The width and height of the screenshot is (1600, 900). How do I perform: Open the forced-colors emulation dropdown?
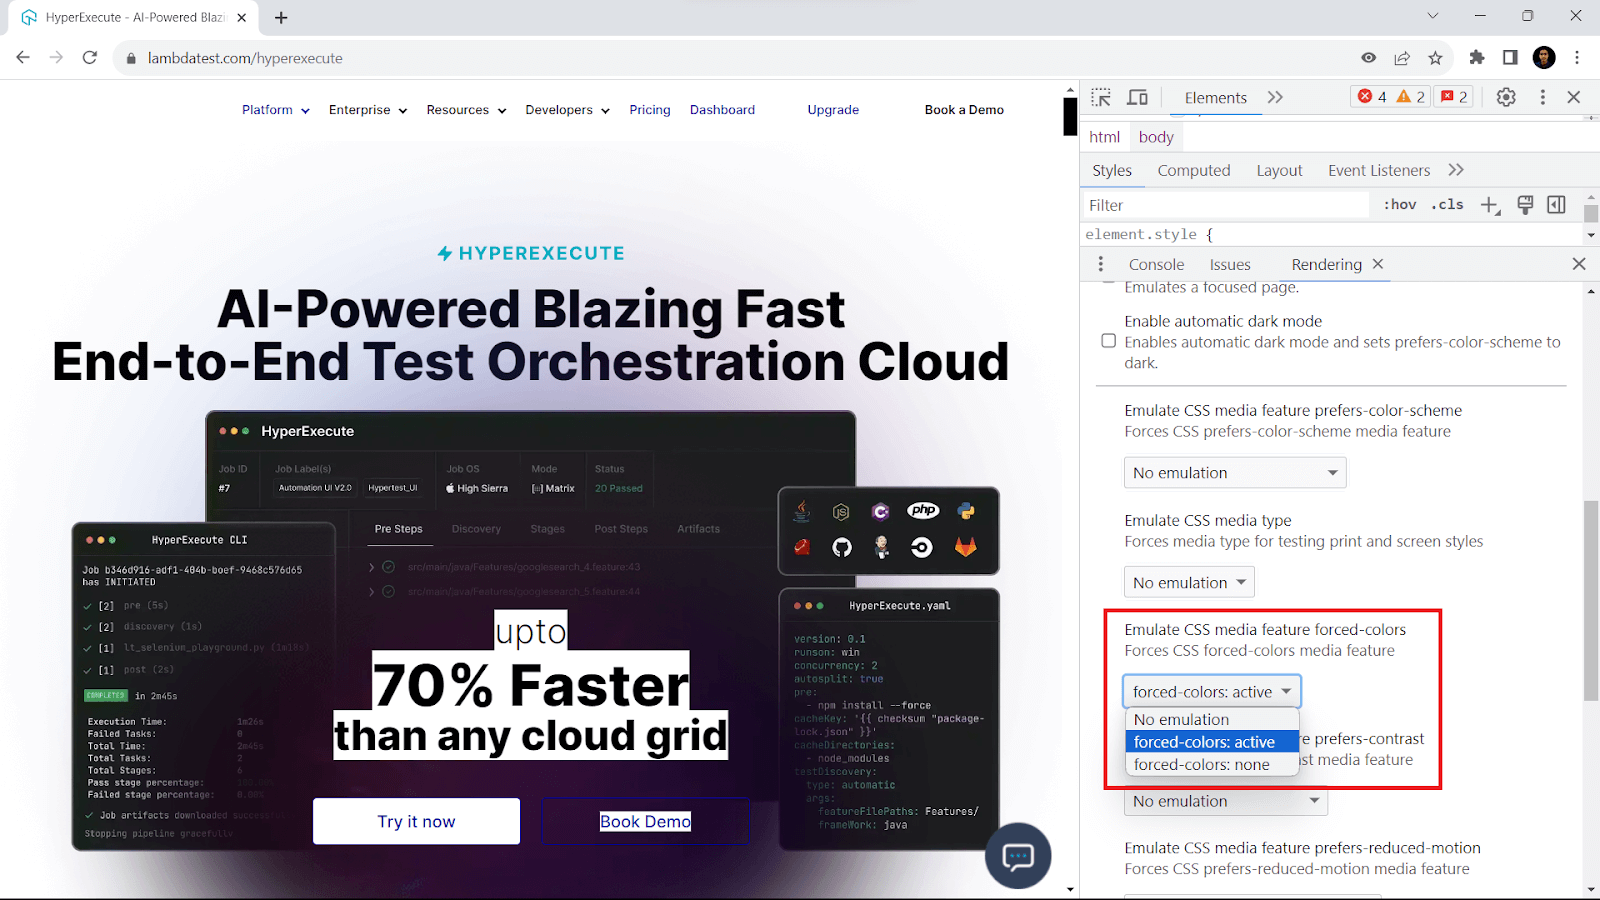tap(1213, 692)
